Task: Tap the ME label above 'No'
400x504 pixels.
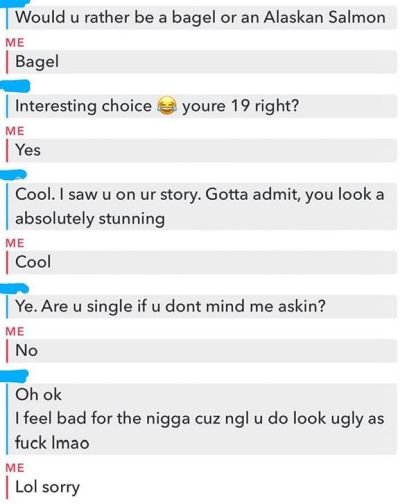Action: [x=15, y=331]
